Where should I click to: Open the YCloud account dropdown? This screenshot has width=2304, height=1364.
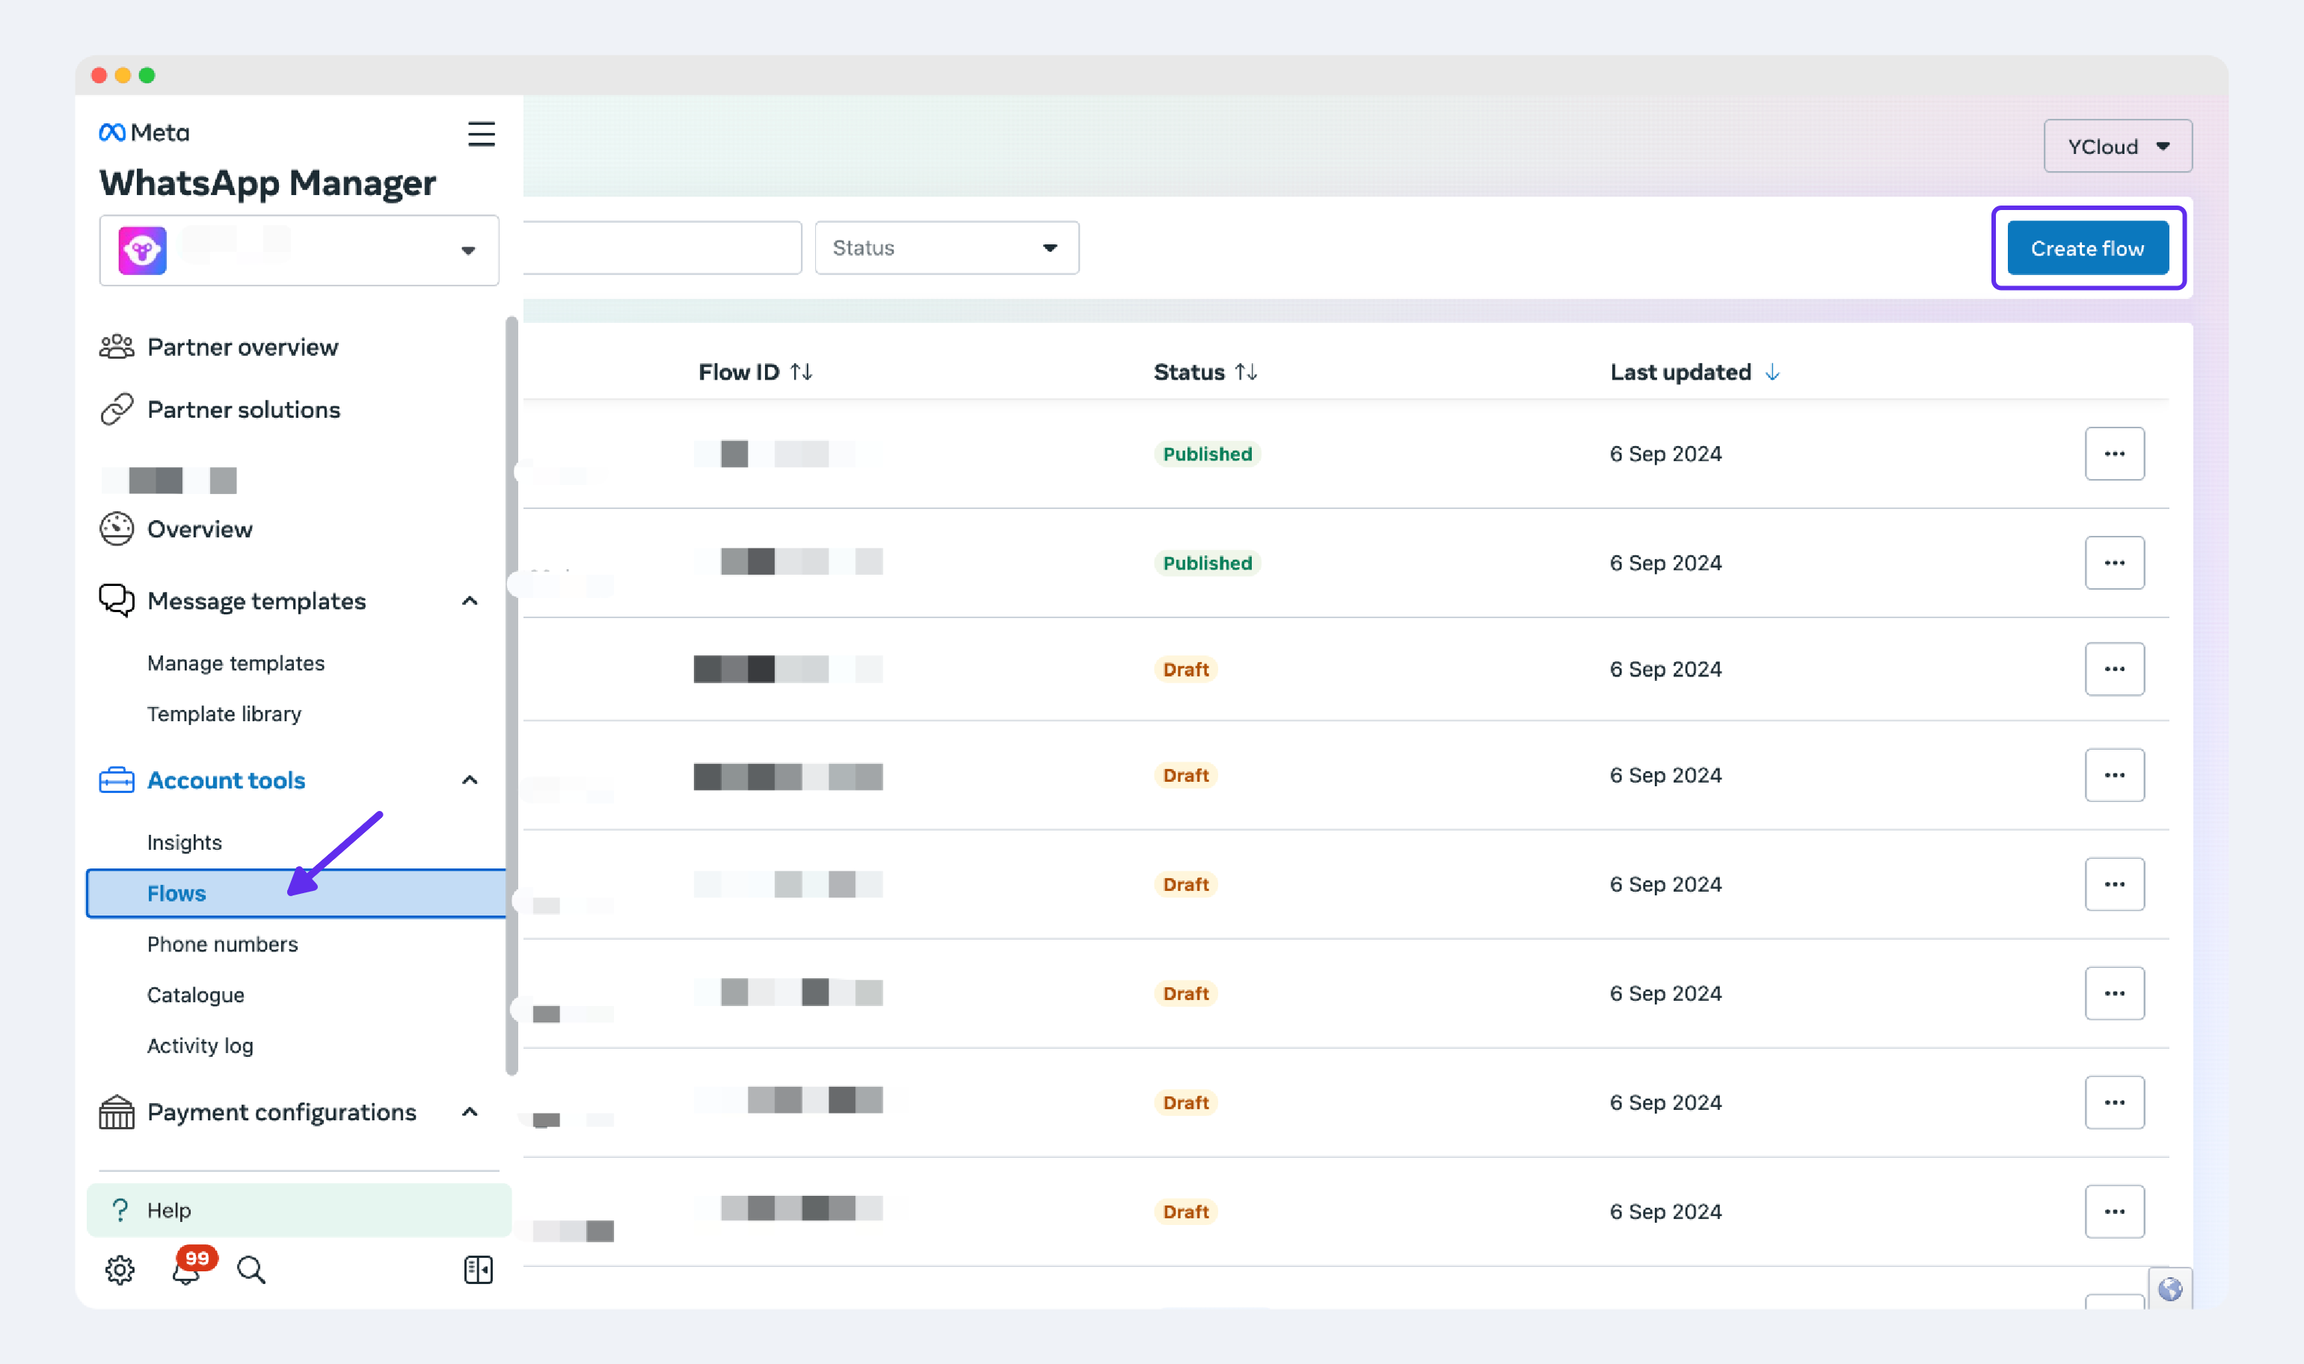pos(2117,146)
